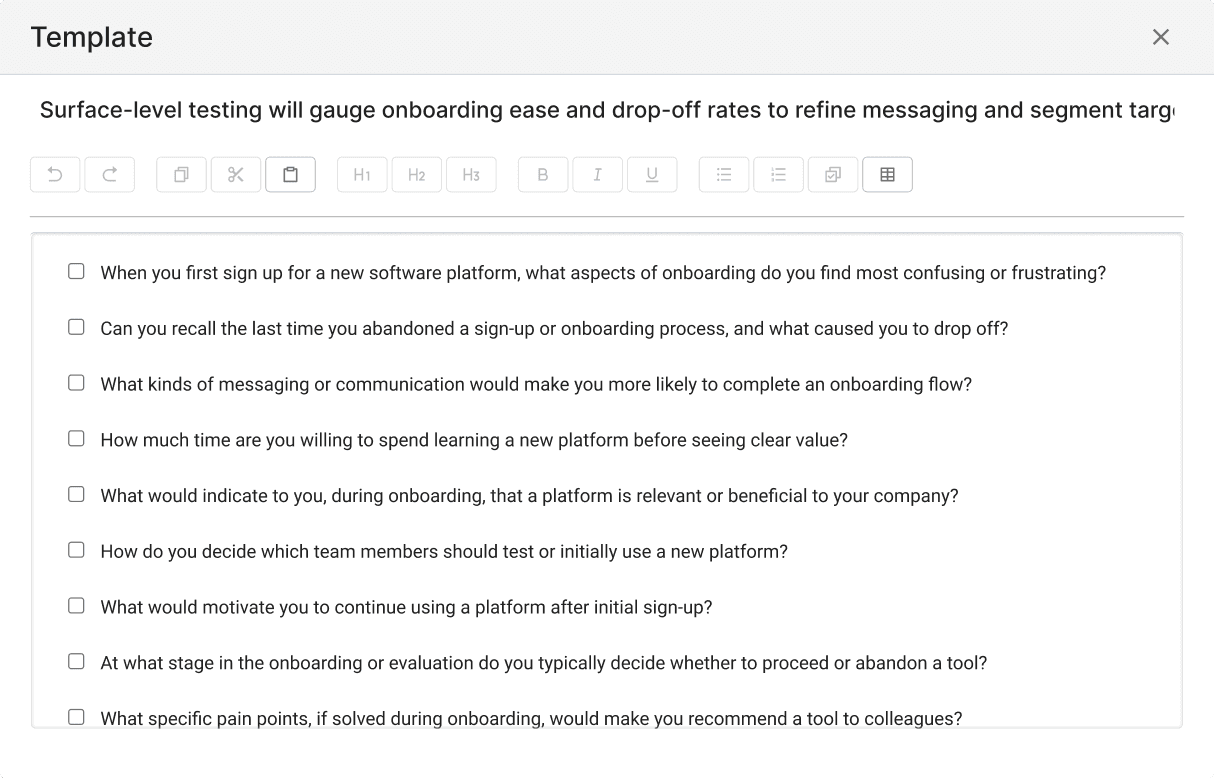Check the 'most confusing or frustrating' question box
Viewport: 1214px width, 779px height.
click(x=76, y=271)
